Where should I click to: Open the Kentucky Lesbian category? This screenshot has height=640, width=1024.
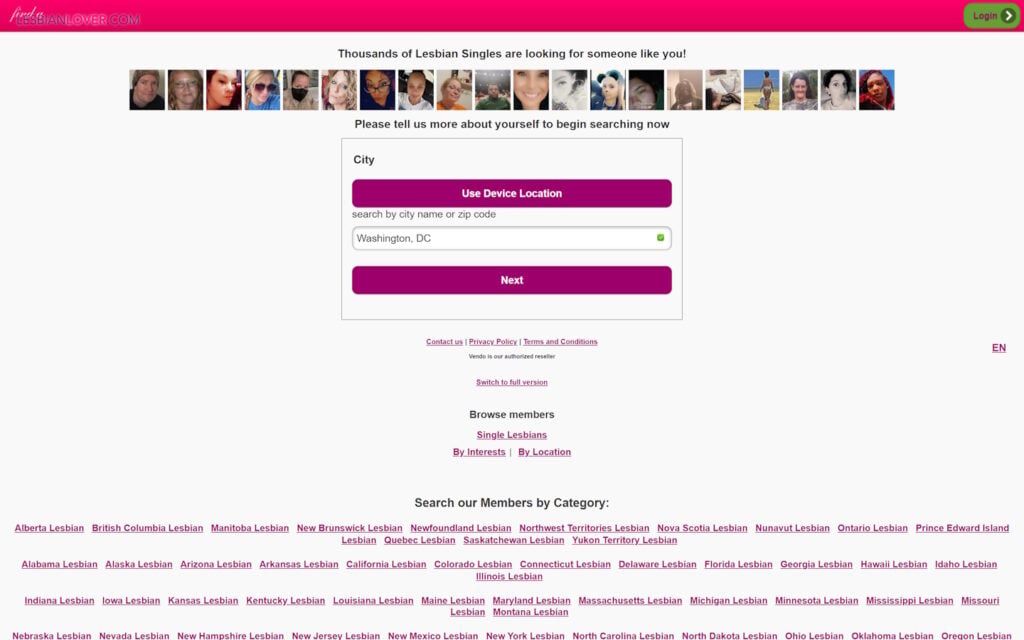click(285, 601)
